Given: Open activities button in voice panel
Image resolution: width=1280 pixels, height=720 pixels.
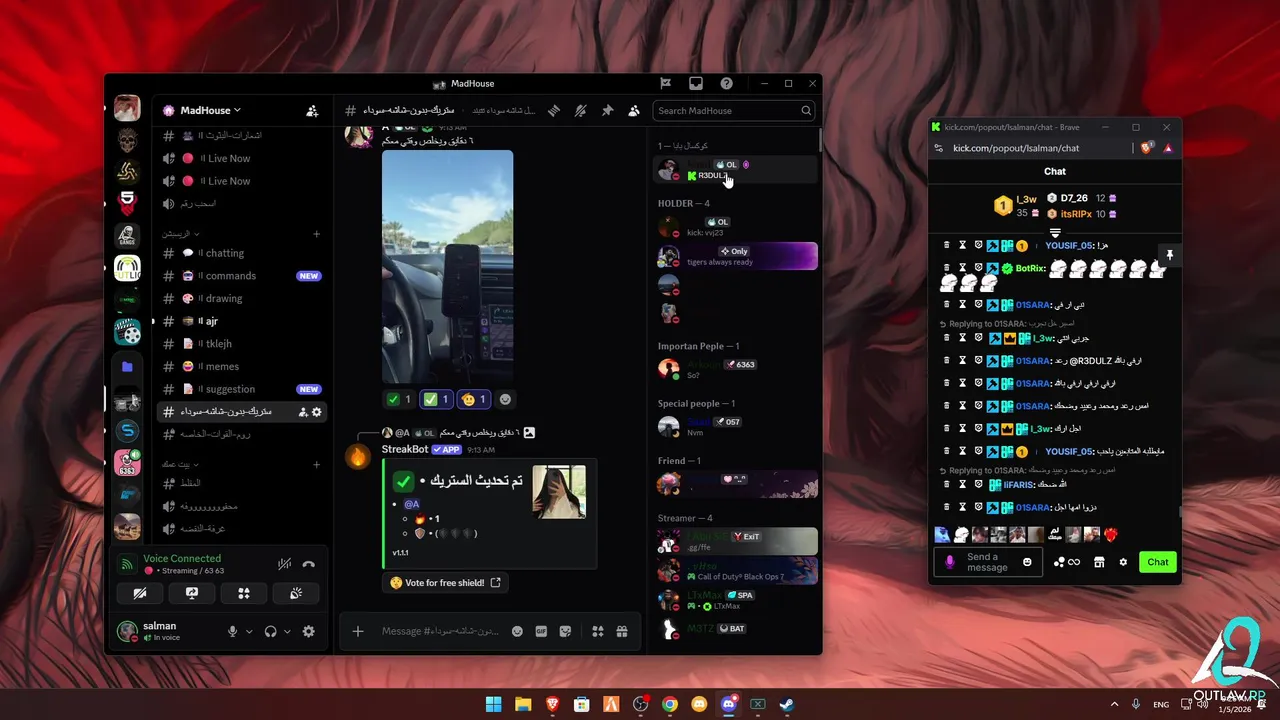Looking at the screenshot, I should coord(244,593).
